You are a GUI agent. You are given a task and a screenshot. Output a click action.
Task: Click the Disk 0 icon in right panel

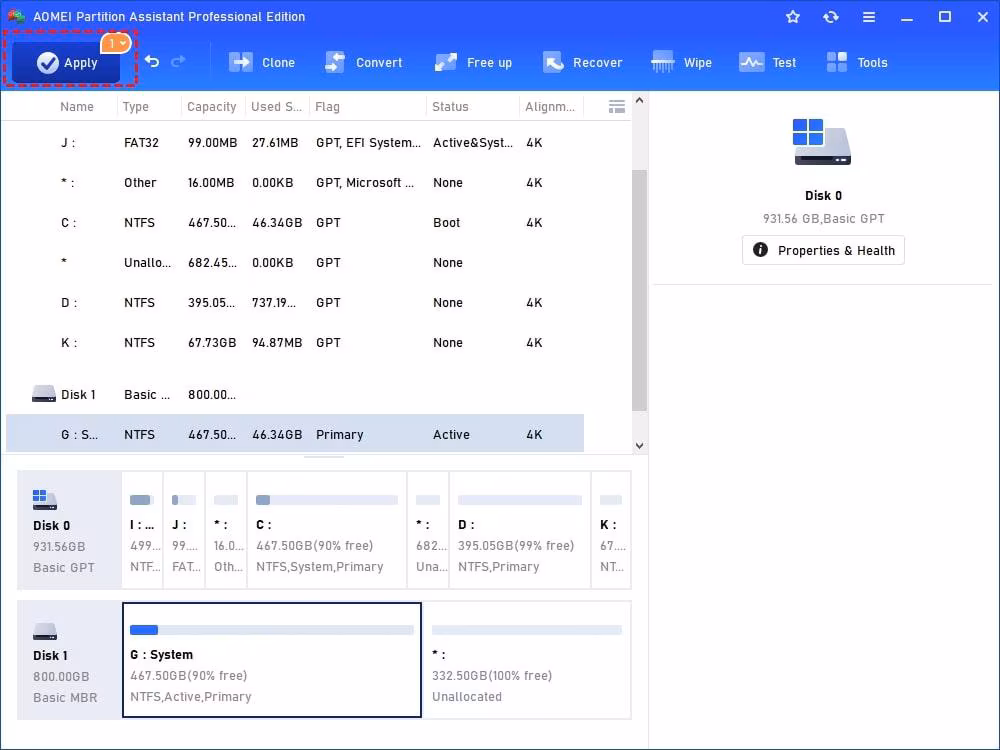[x=823, y=142]
